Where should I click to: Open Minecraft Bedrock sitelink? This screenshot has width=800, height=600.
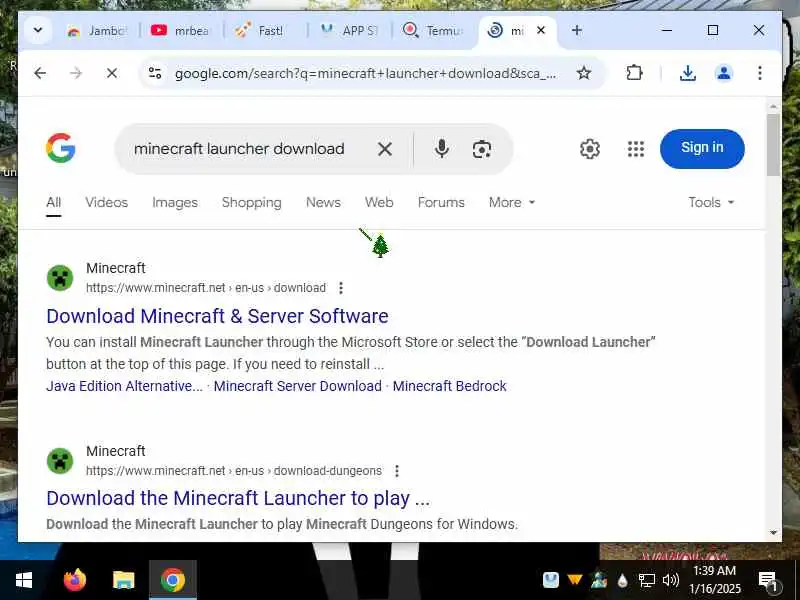click(x=449, y=386)
